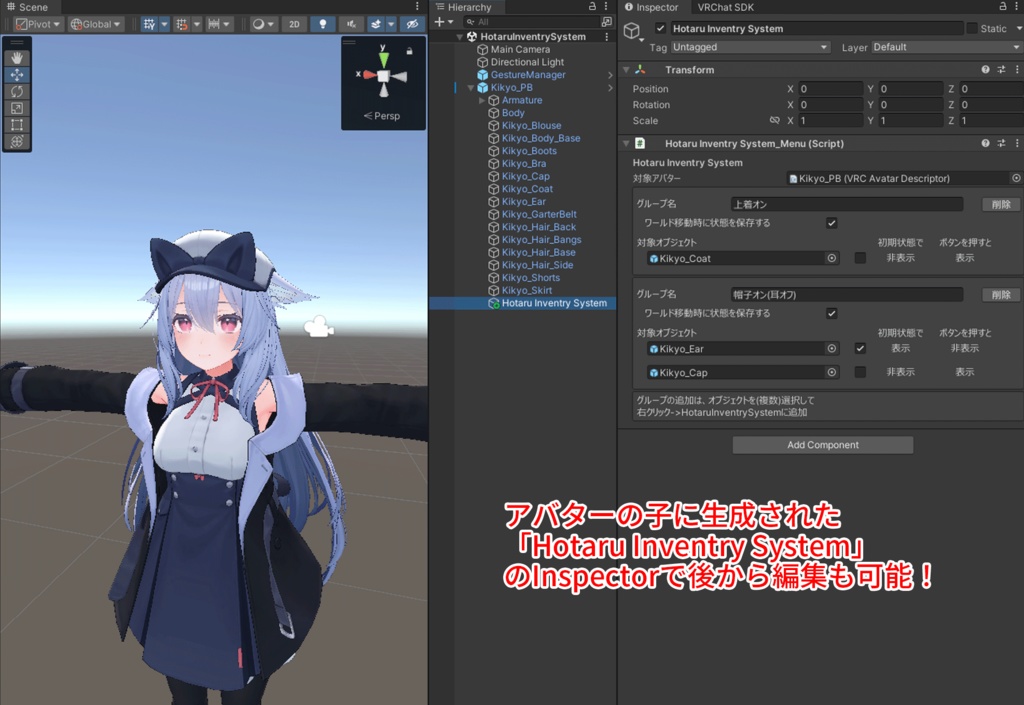Select Kikyo_Hair_Back in the Hierarchy

[538, 226]
